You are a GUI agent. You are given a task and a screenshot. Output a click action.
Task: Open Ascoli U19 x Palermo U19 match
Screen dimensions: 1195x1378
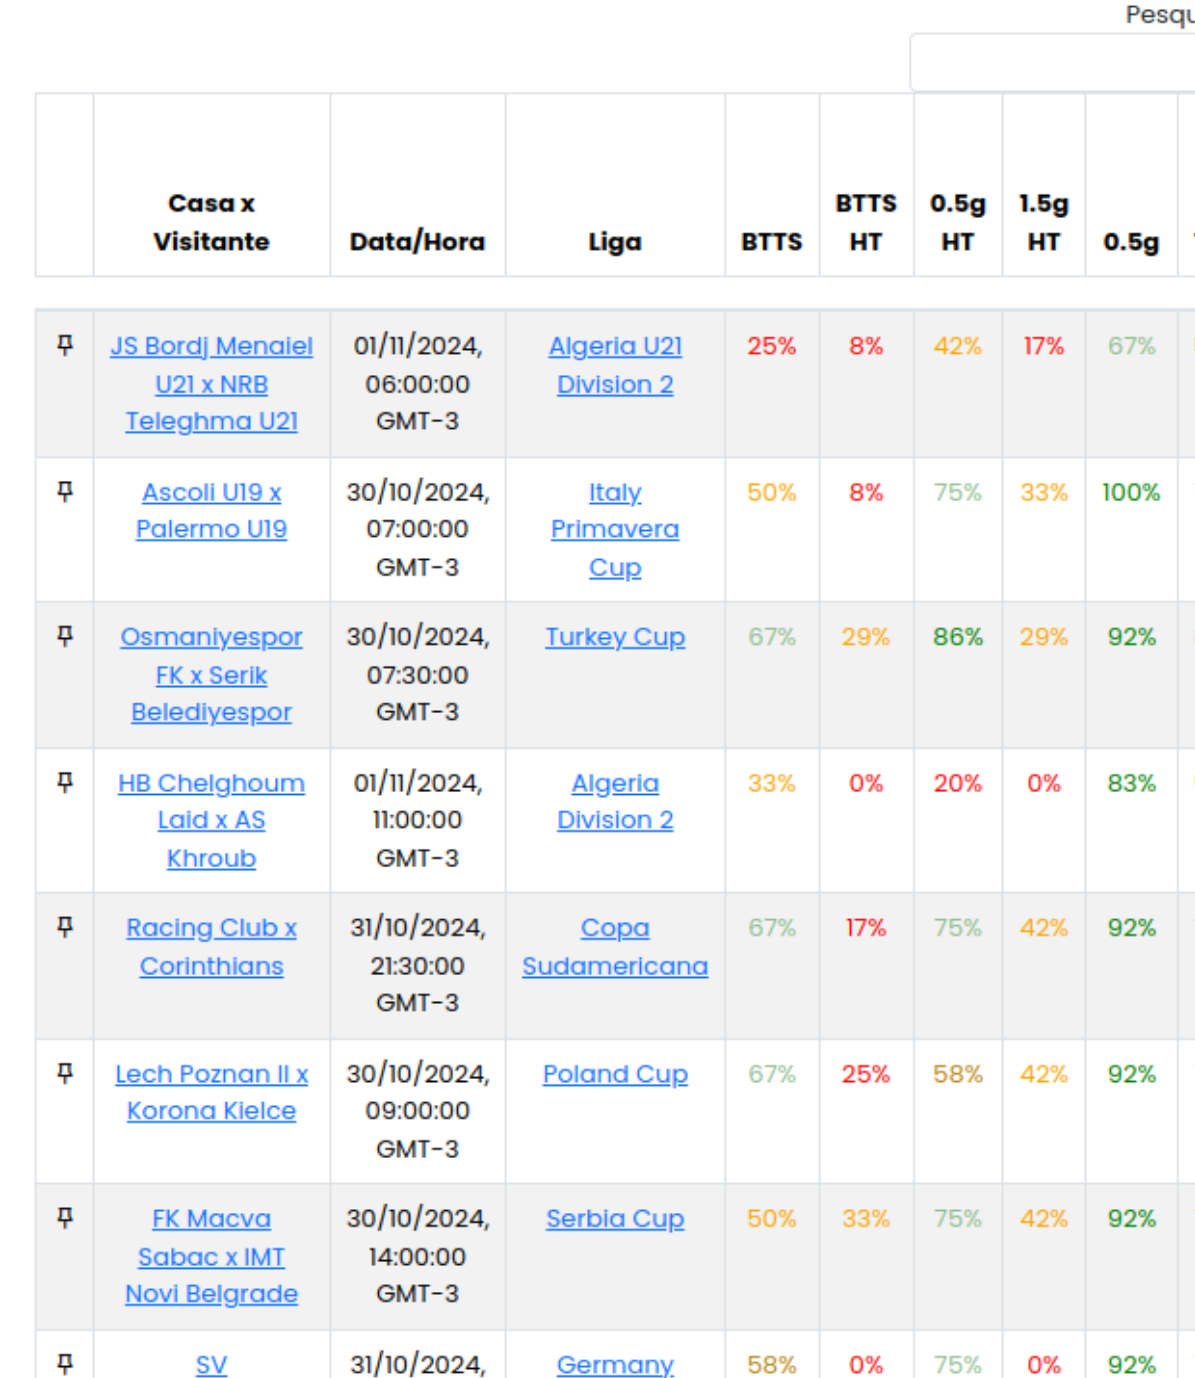pos(211,510)
